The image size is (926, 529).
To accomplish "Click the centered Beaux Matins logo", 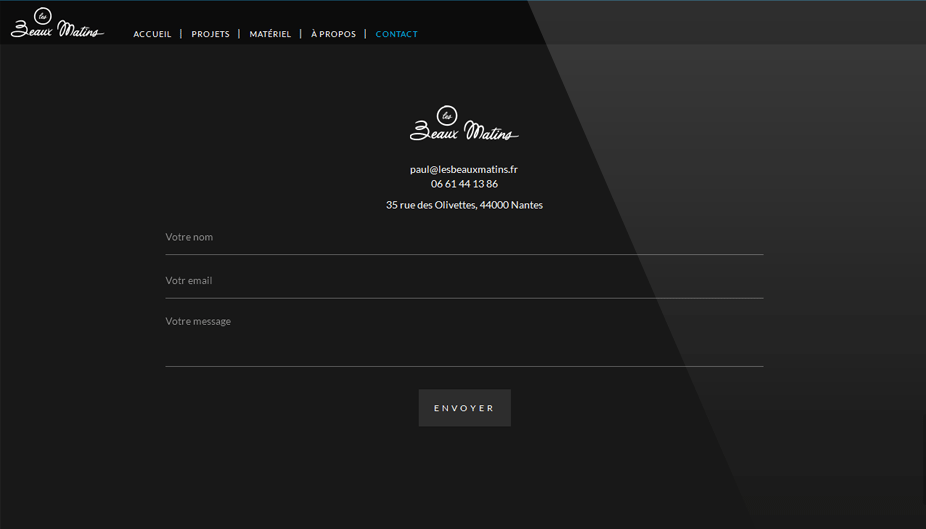I will coord(464,123).
